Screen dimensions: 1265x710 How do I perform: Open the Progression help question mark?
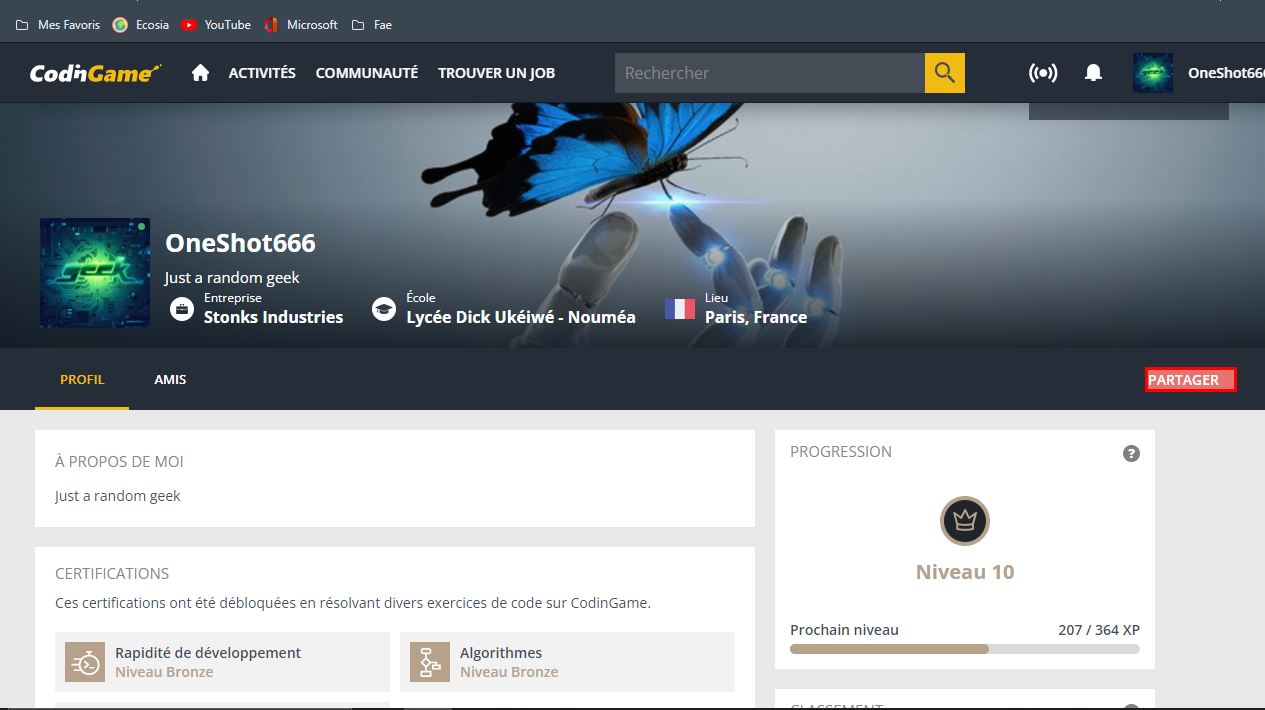(x=1131, y=453)
